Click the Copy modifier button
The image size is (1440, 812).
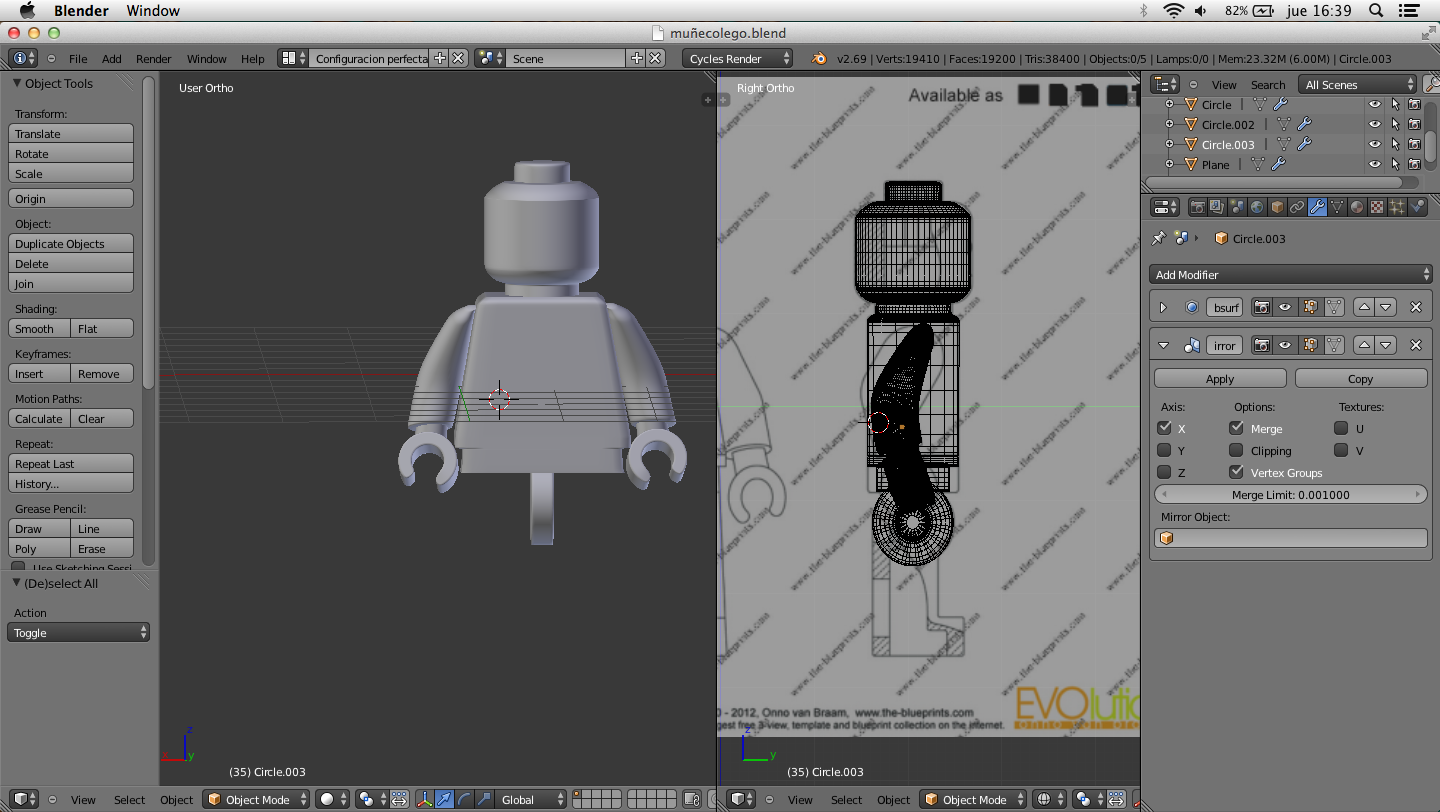pos(1361,379)
